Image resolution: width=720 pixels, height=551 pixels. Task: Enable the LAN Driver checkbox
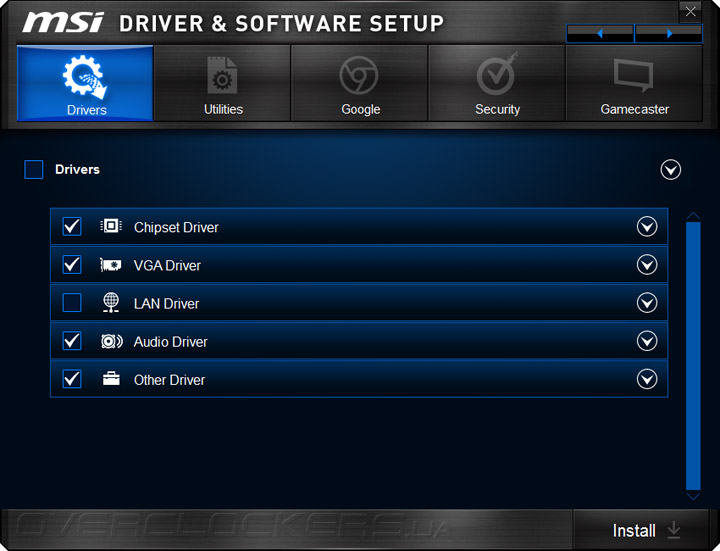(72, 303)
